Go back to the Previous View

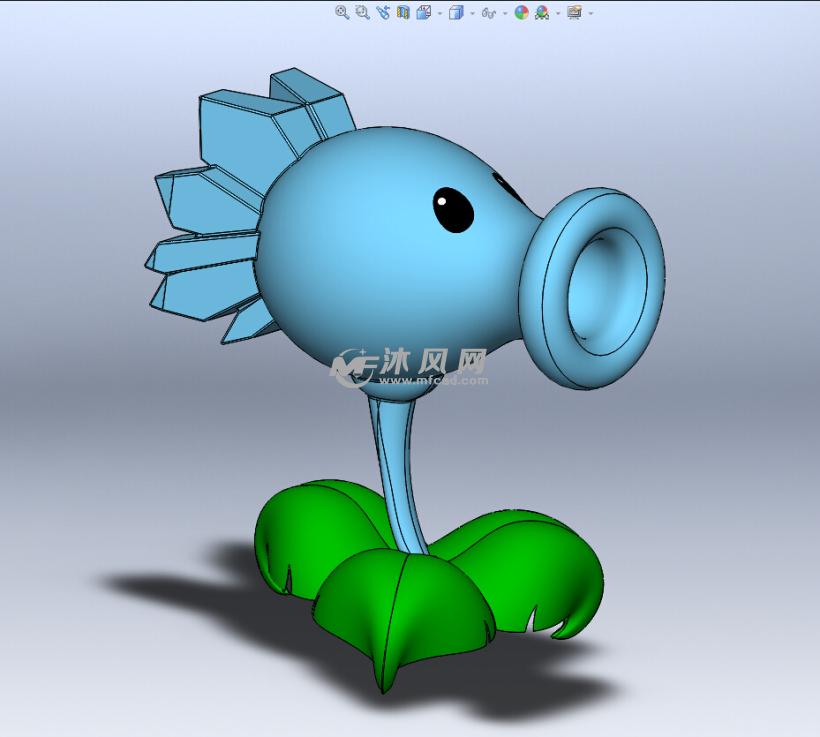click(x=383, y=13)
